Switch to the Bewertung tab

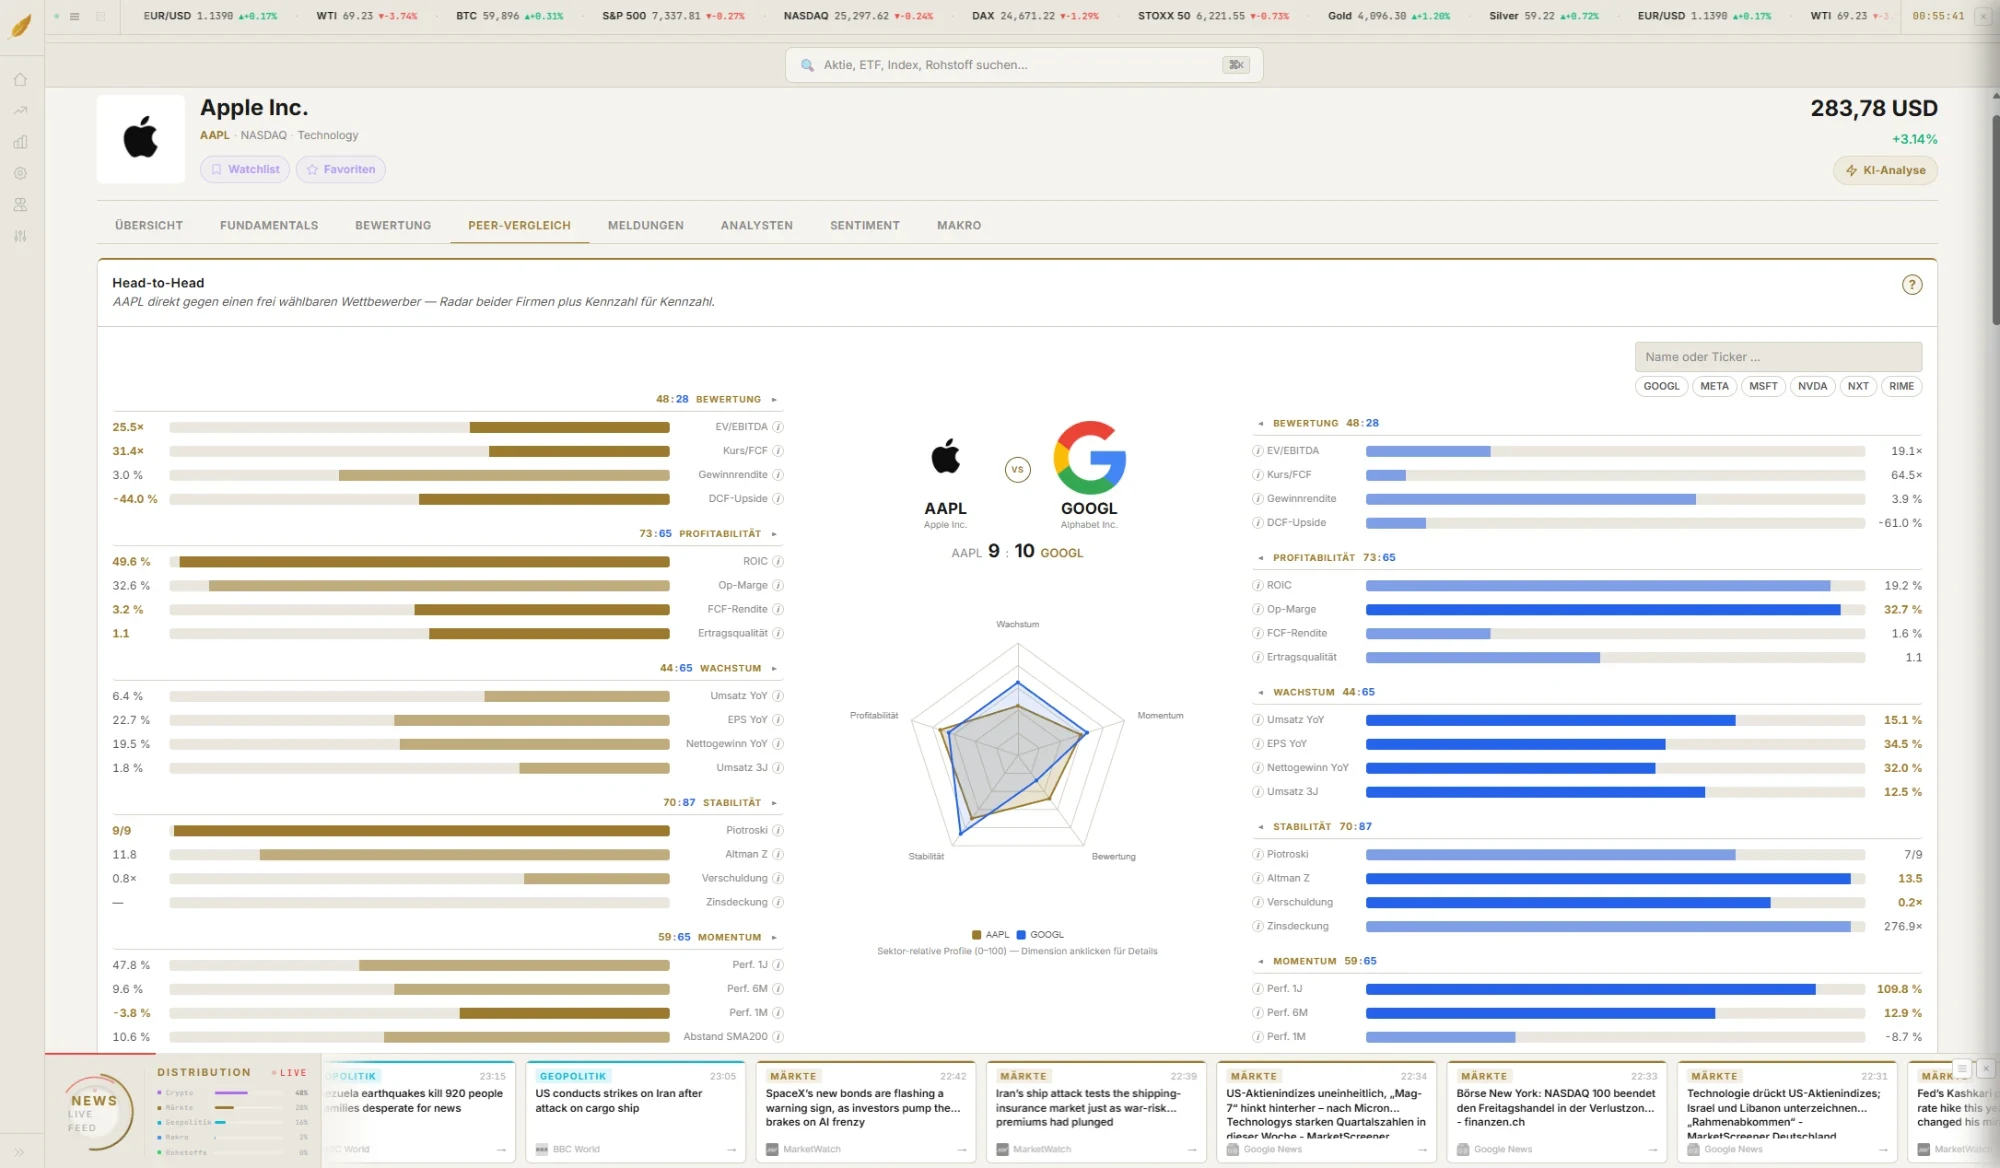[393, 226]
